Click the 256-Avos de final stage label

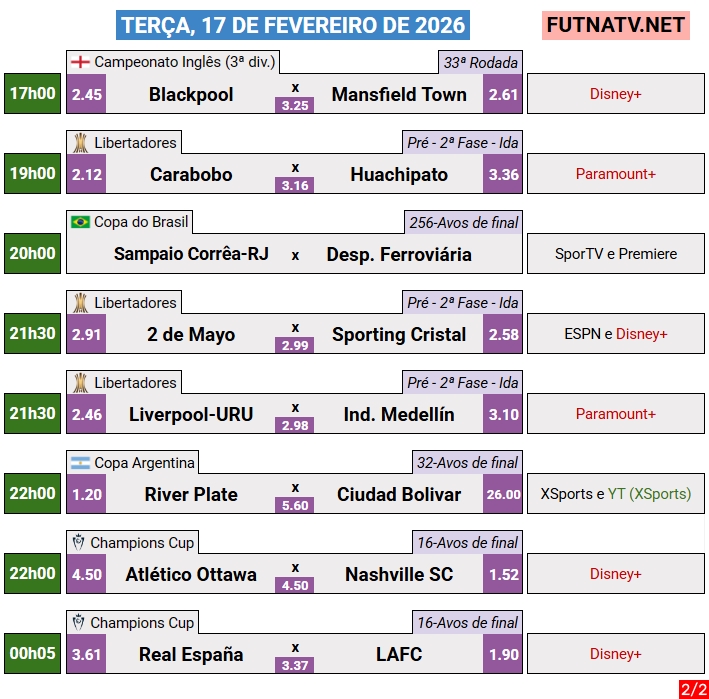coord(463,223)
